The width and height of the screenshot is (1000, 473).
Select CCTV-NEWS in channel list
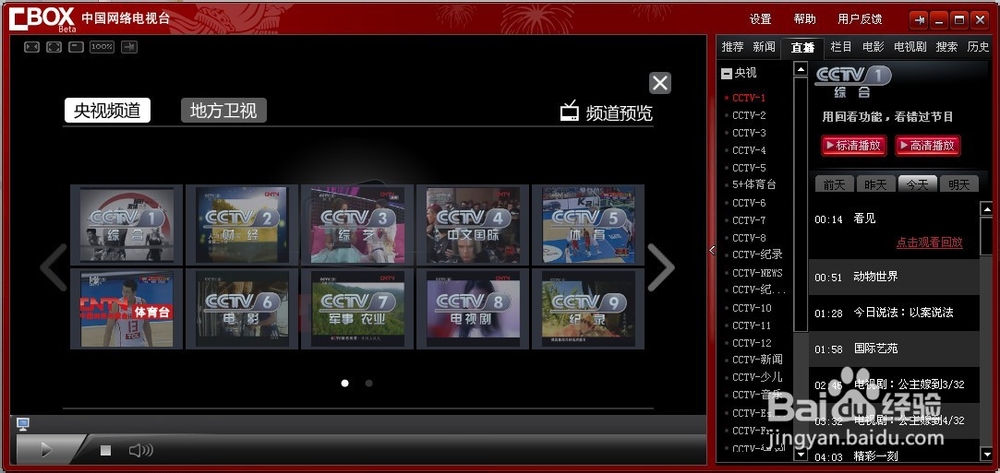coord(757,273)
